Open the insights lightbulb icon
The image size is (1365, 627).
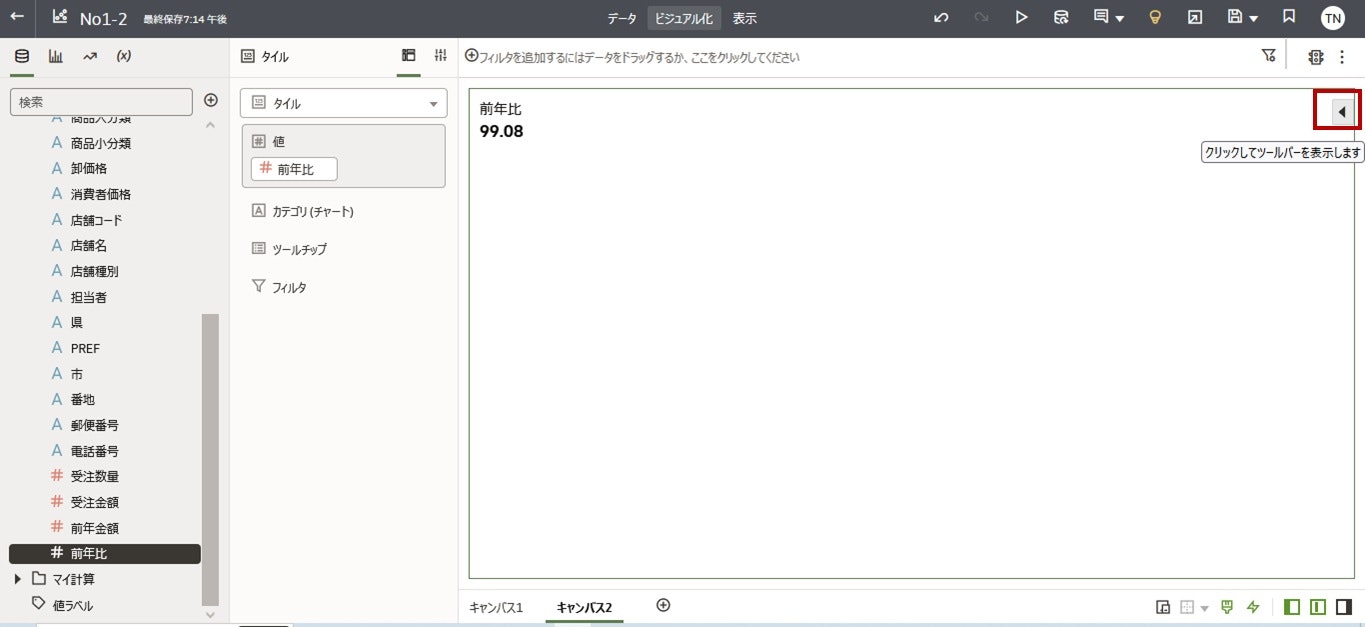(x=1154, y=17)
